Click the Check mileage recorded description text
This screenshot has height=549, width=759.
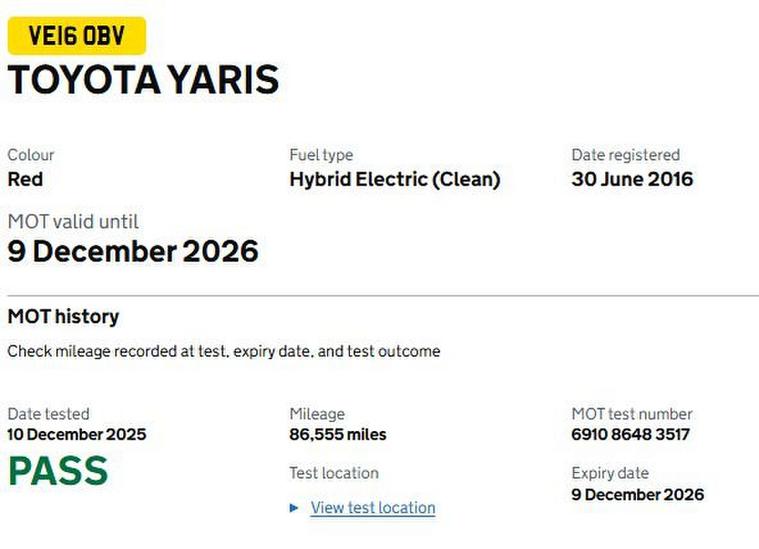coord(223,352)
